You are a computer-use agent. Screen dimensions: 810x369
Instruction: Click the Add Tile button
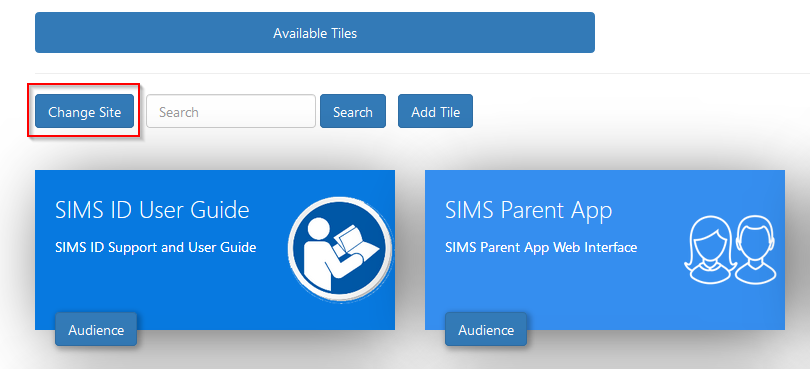pyautogui.click(x=435, y=111)
